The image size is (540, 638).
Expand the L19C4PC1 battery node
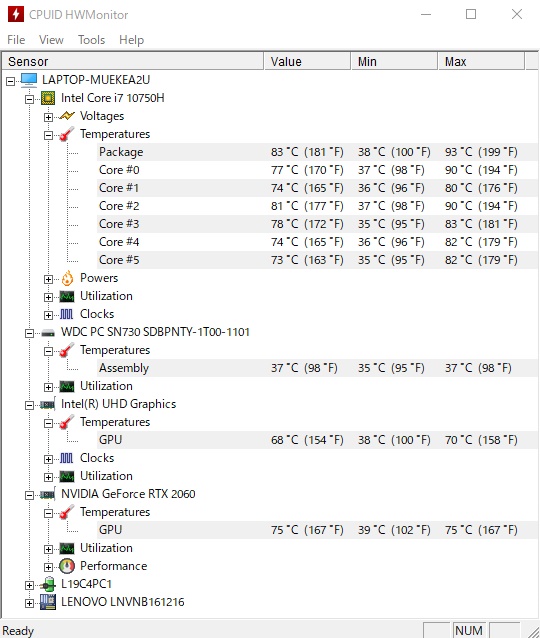click(29, 585)
